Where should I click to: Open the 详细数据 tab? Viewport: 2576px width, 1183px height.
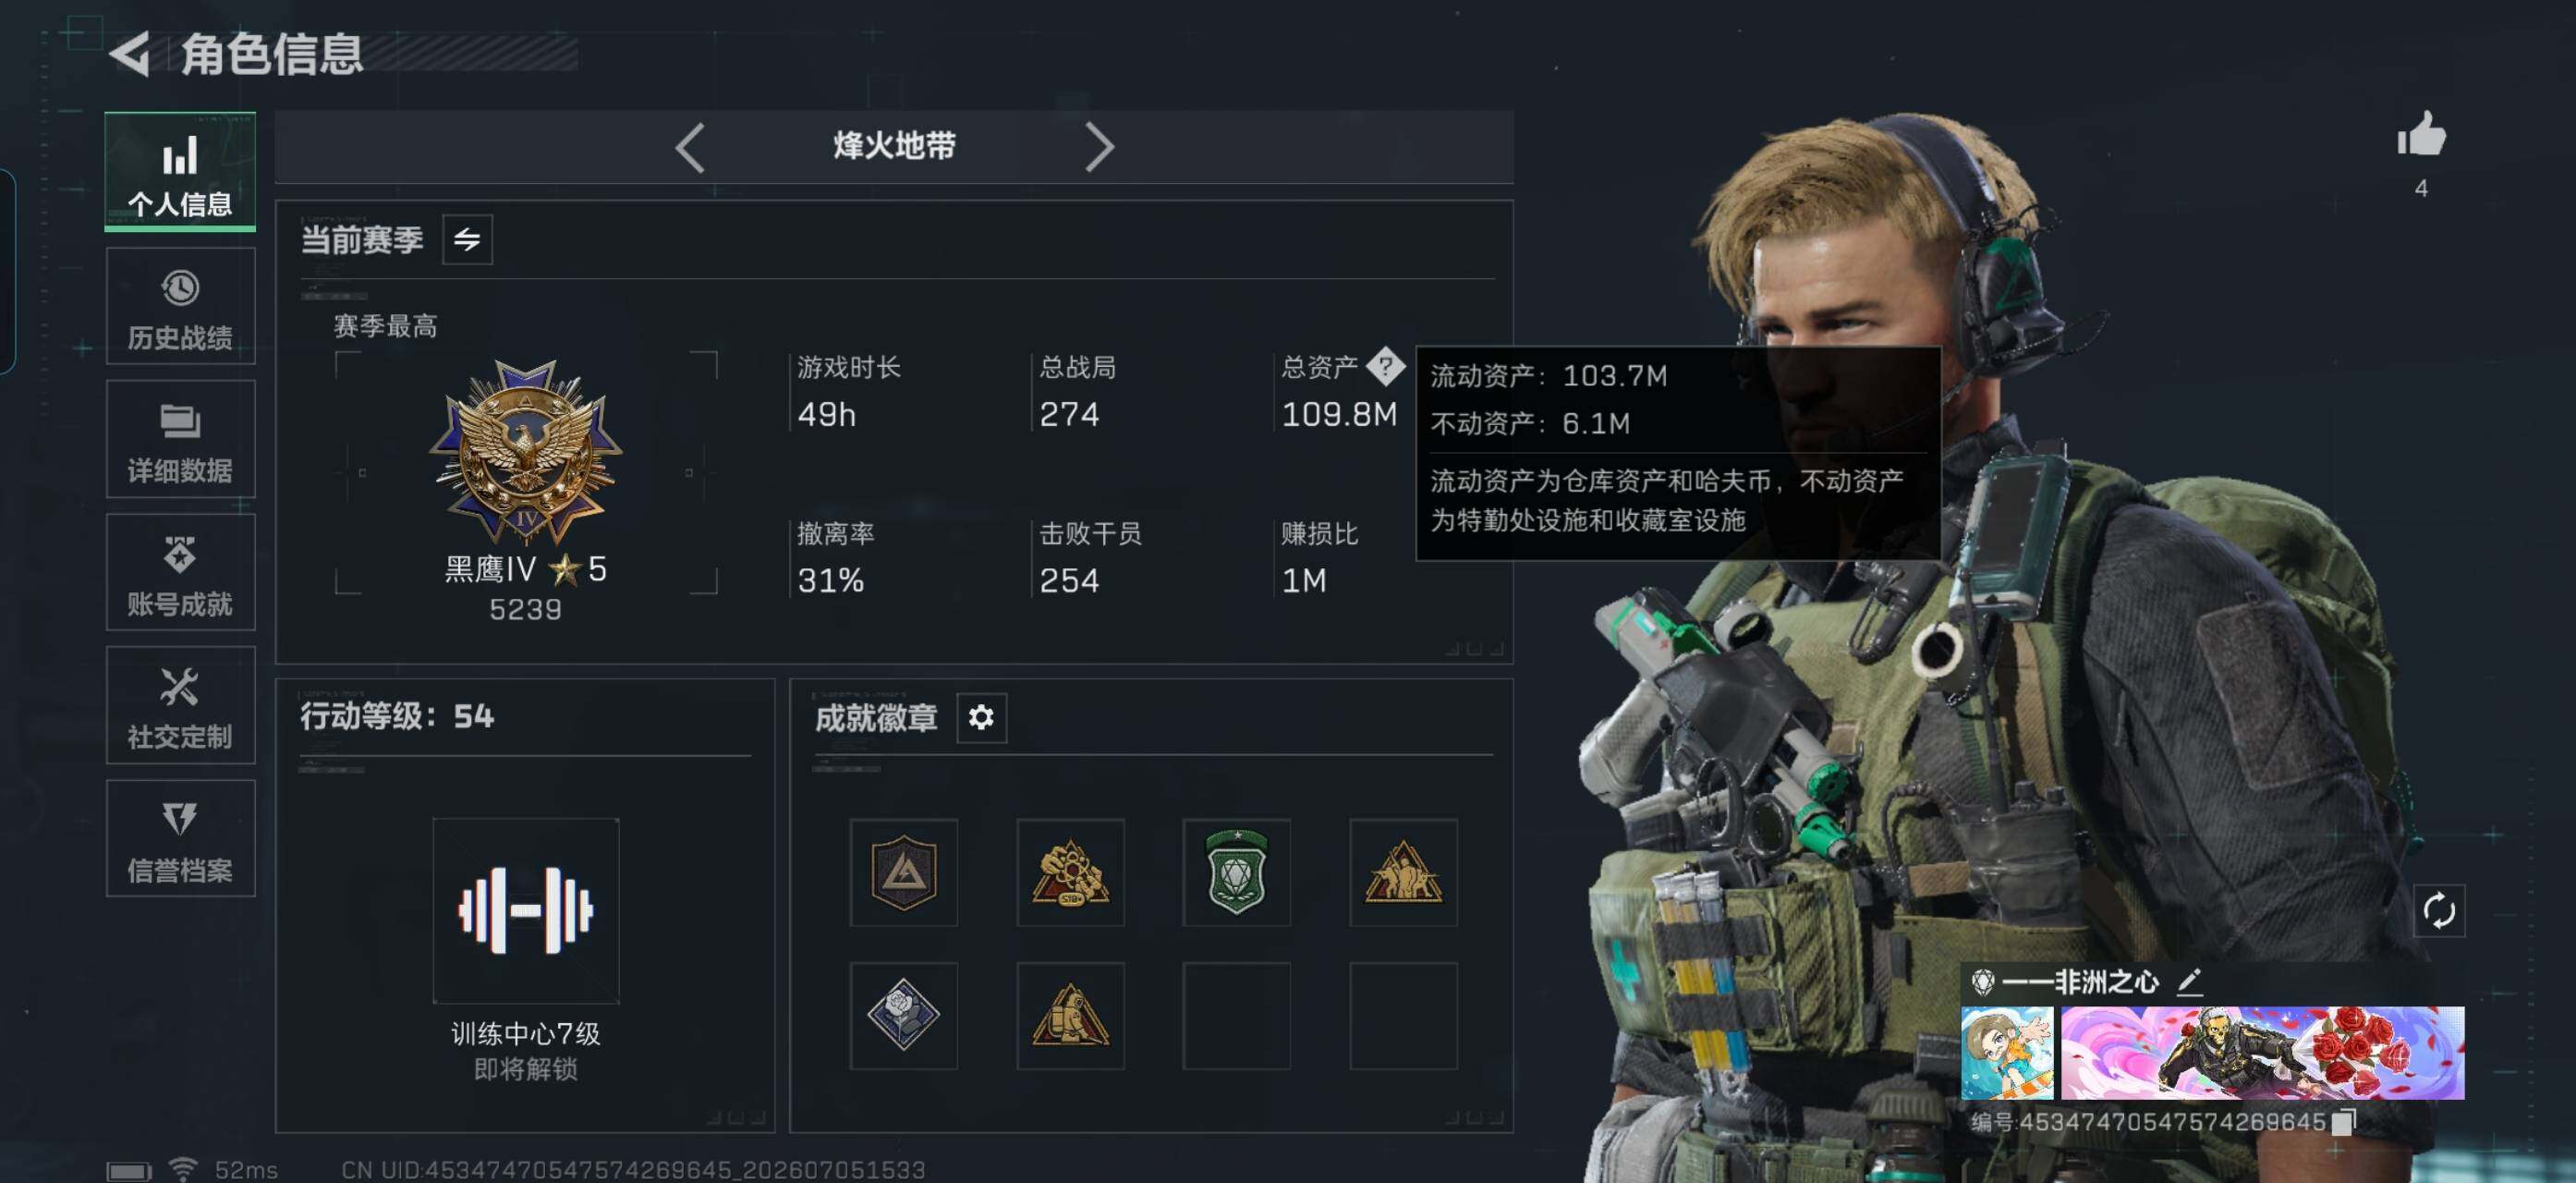tap(181, 439)
